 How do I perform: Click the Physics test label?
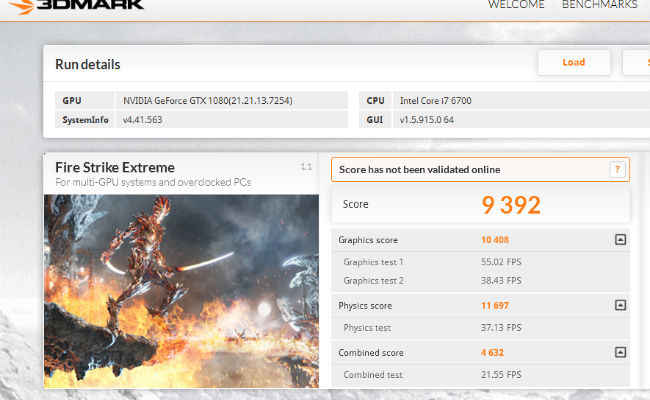pyautogui.click(x=367, y=328)
